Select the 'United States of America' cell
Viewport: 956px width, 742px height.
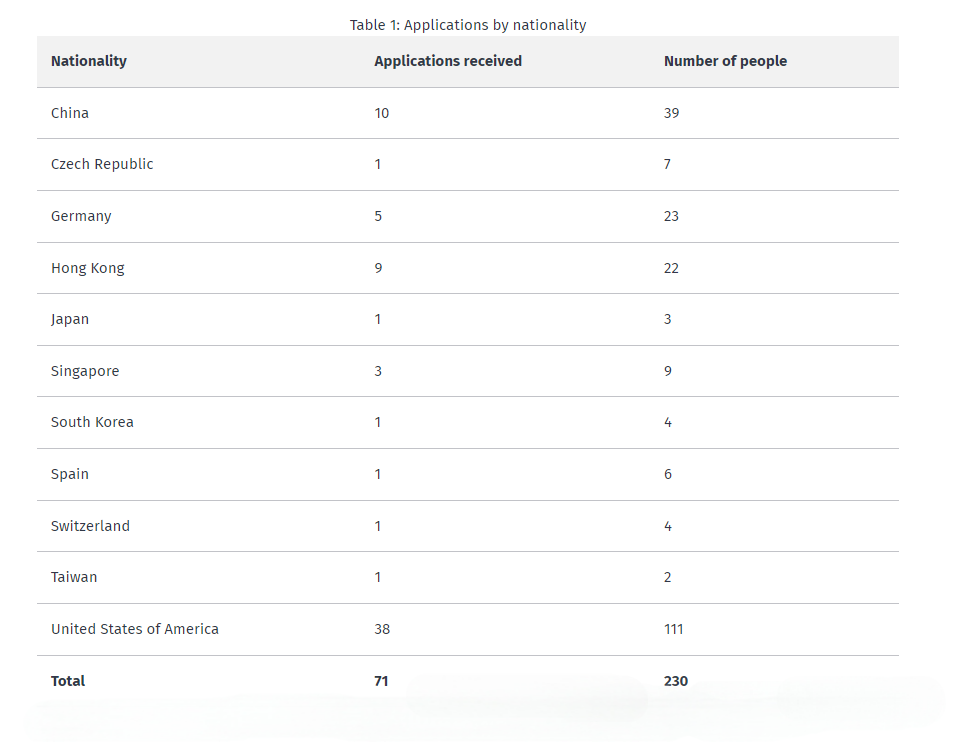135,629
